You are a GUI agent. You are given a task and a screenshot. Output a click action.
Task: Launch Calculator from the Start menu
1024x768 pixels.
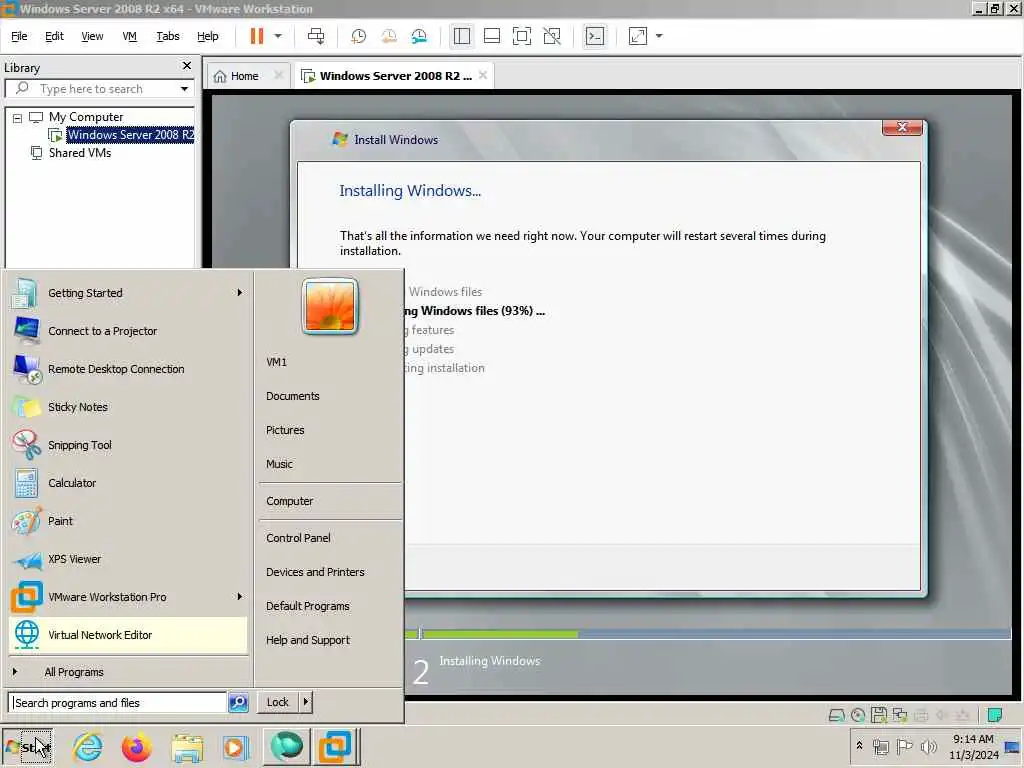click(x=129, y=483)
